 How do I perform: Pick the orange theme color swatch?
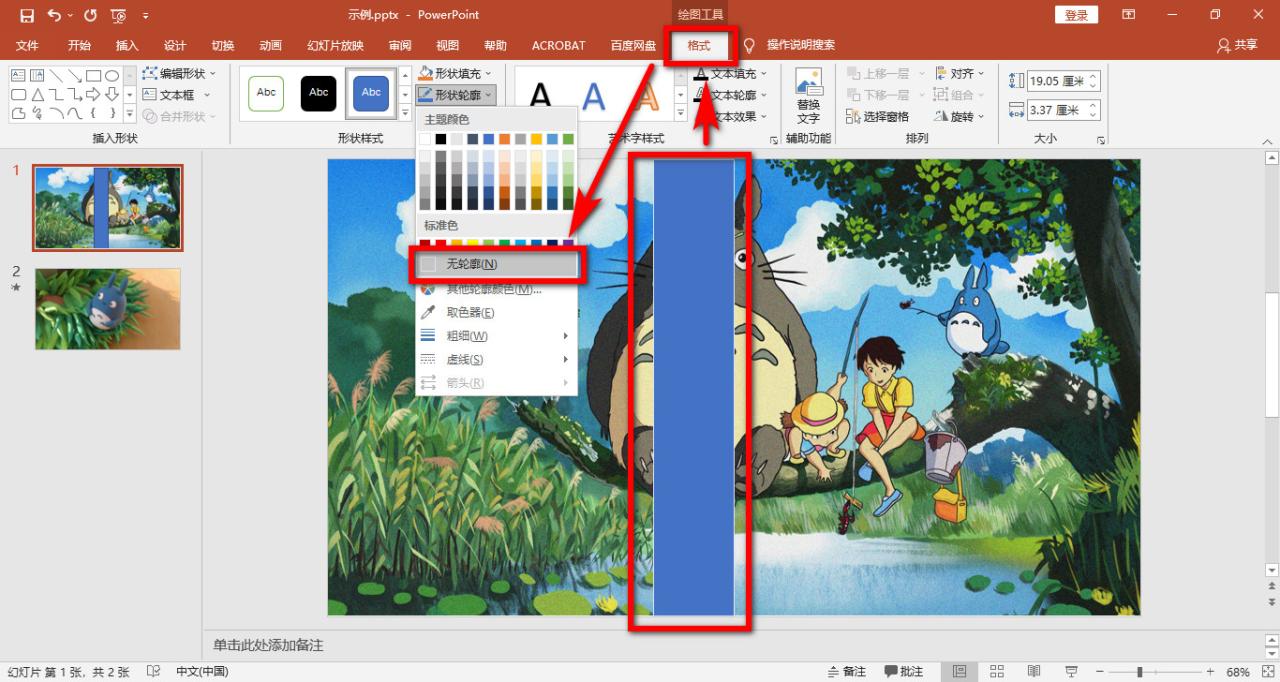pos(505,139)
